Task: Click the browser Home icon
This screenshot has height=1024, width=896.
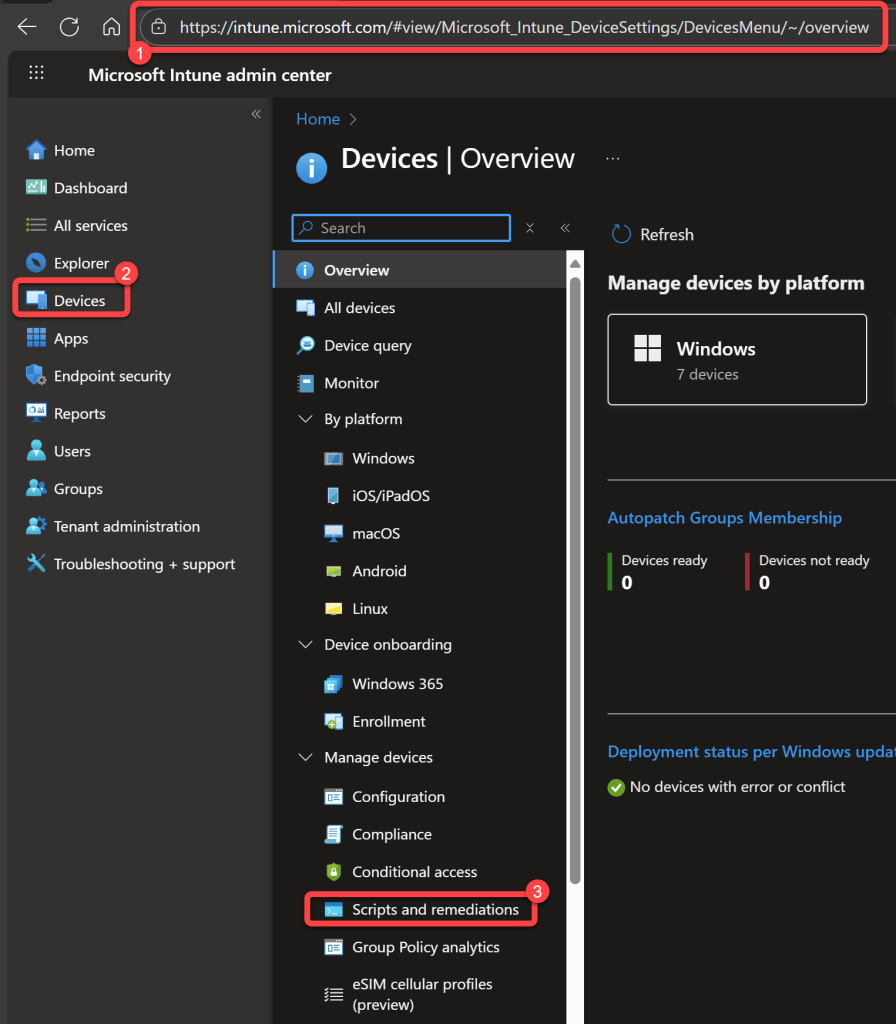Action: (112, 27)
